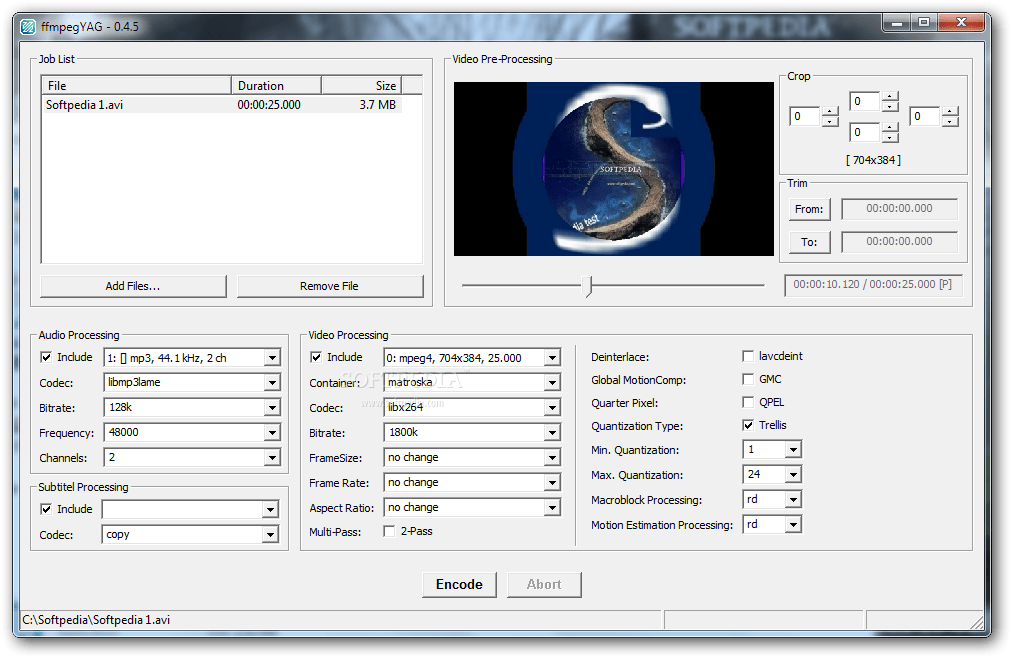Click the top crop value field
Image resolution: width=1012 pixels, height=658 pixels.
point(865,102)
